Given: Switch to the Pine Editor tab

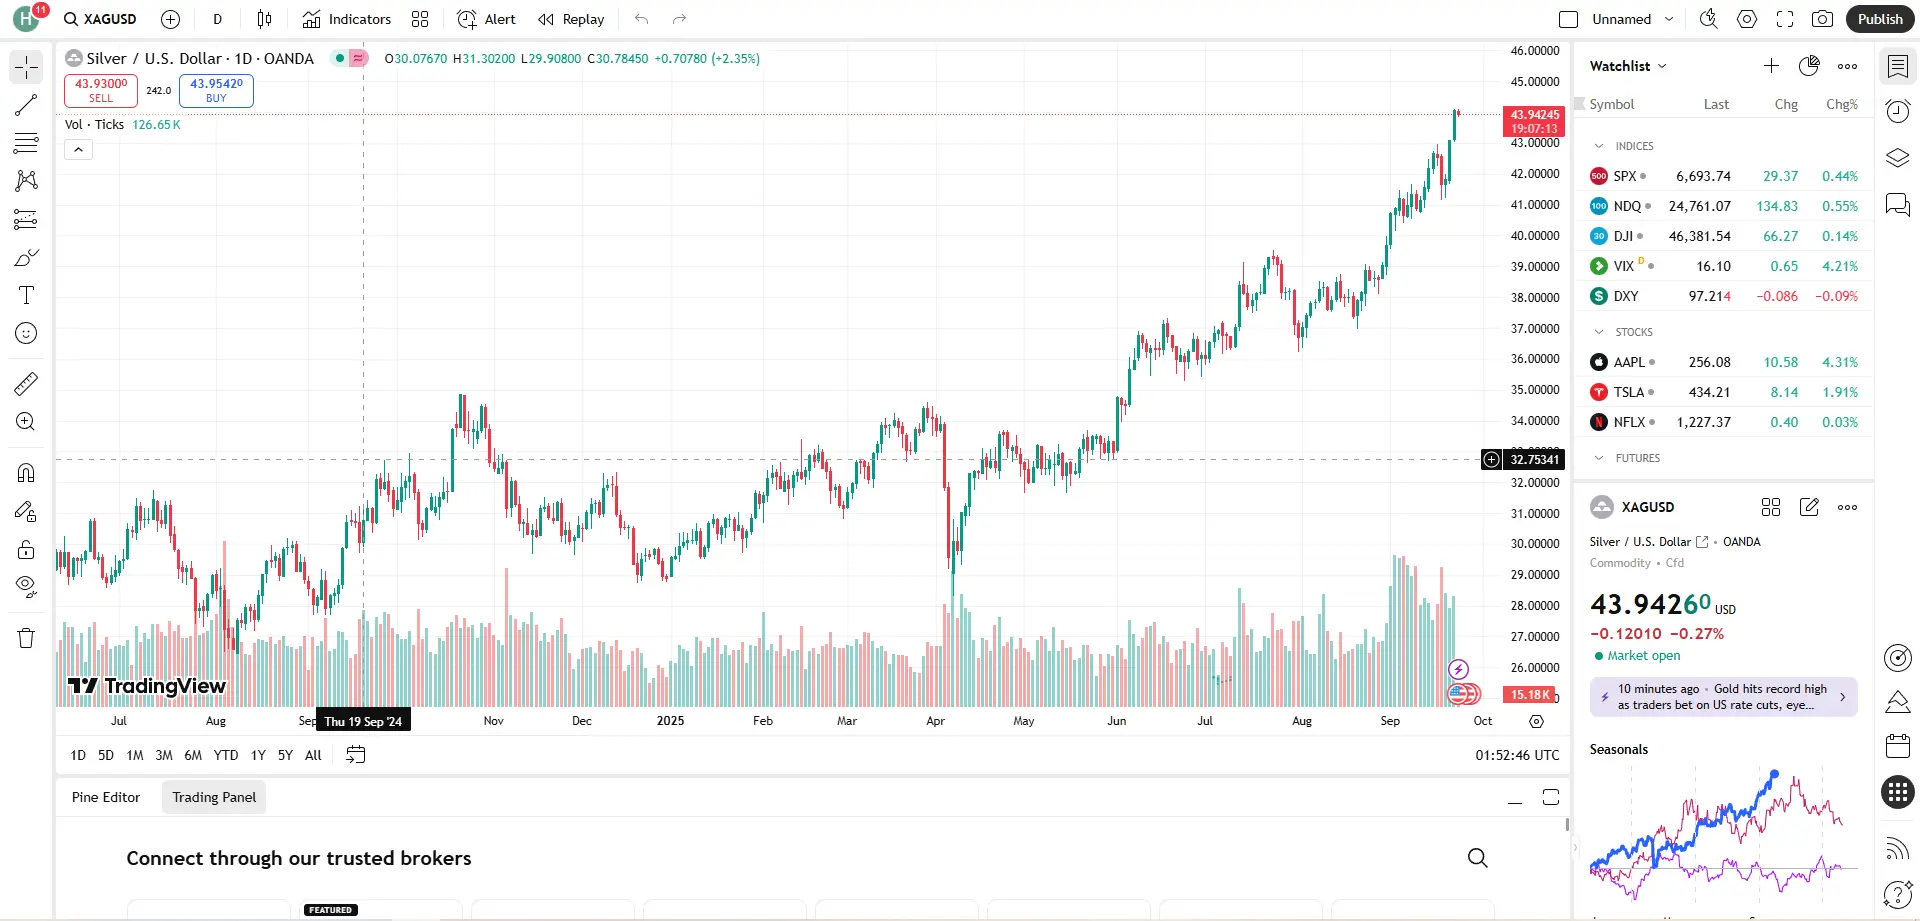Looking at the screenshot, I should click(106, 797).
